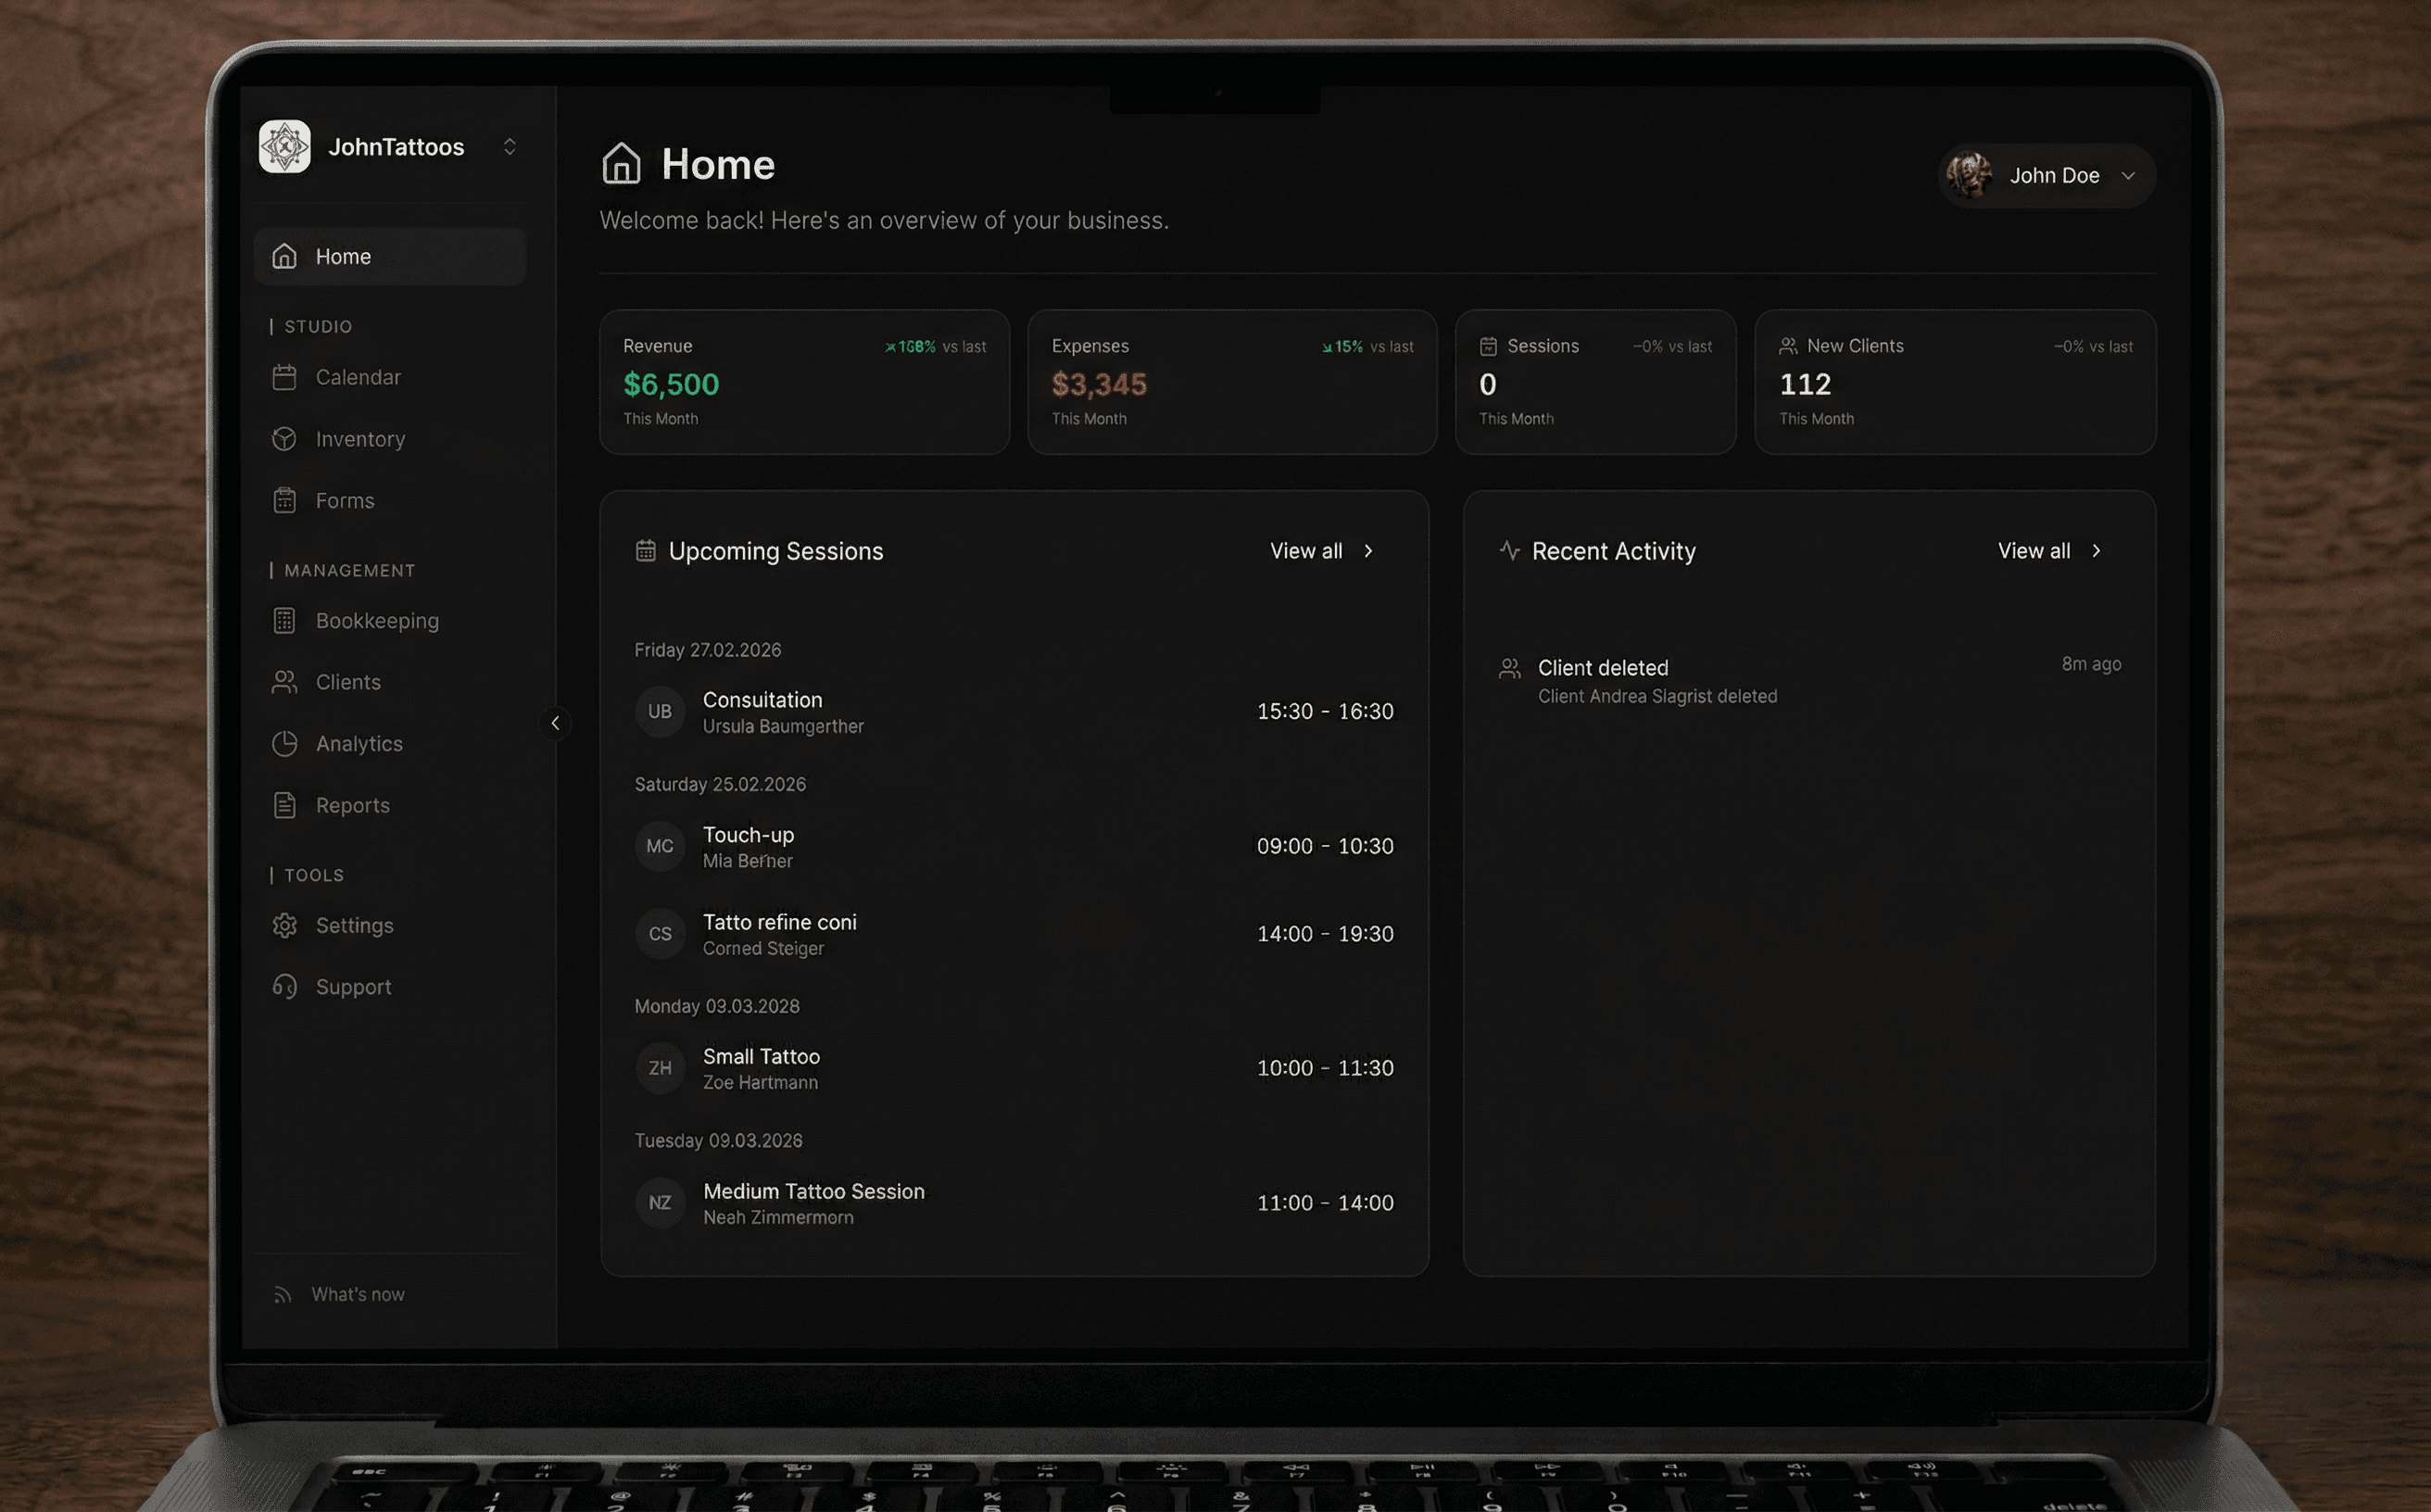
Task: Open Analytics from the sidebar
Action: click(358, 744)
